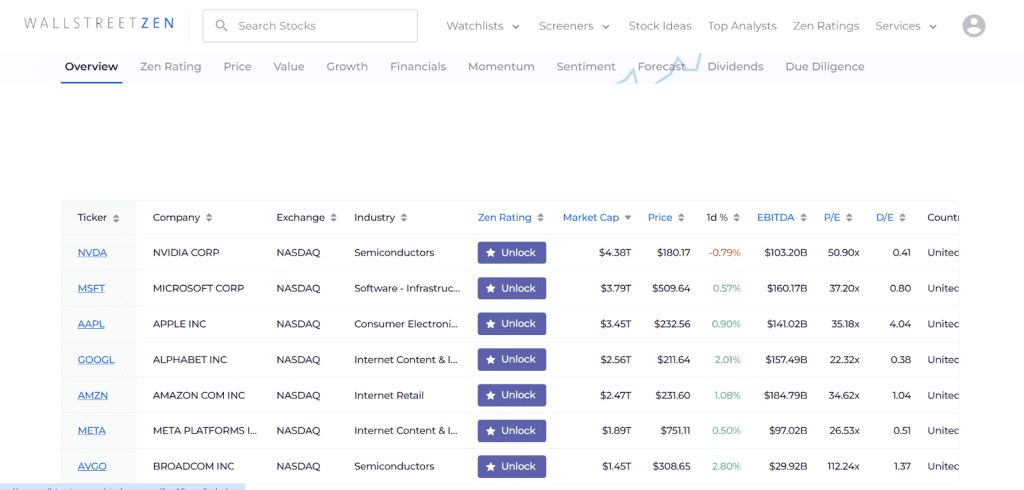The image size is (1024, 490).
Task: Open the MSFT ticker link
Action: click(91, 289)
